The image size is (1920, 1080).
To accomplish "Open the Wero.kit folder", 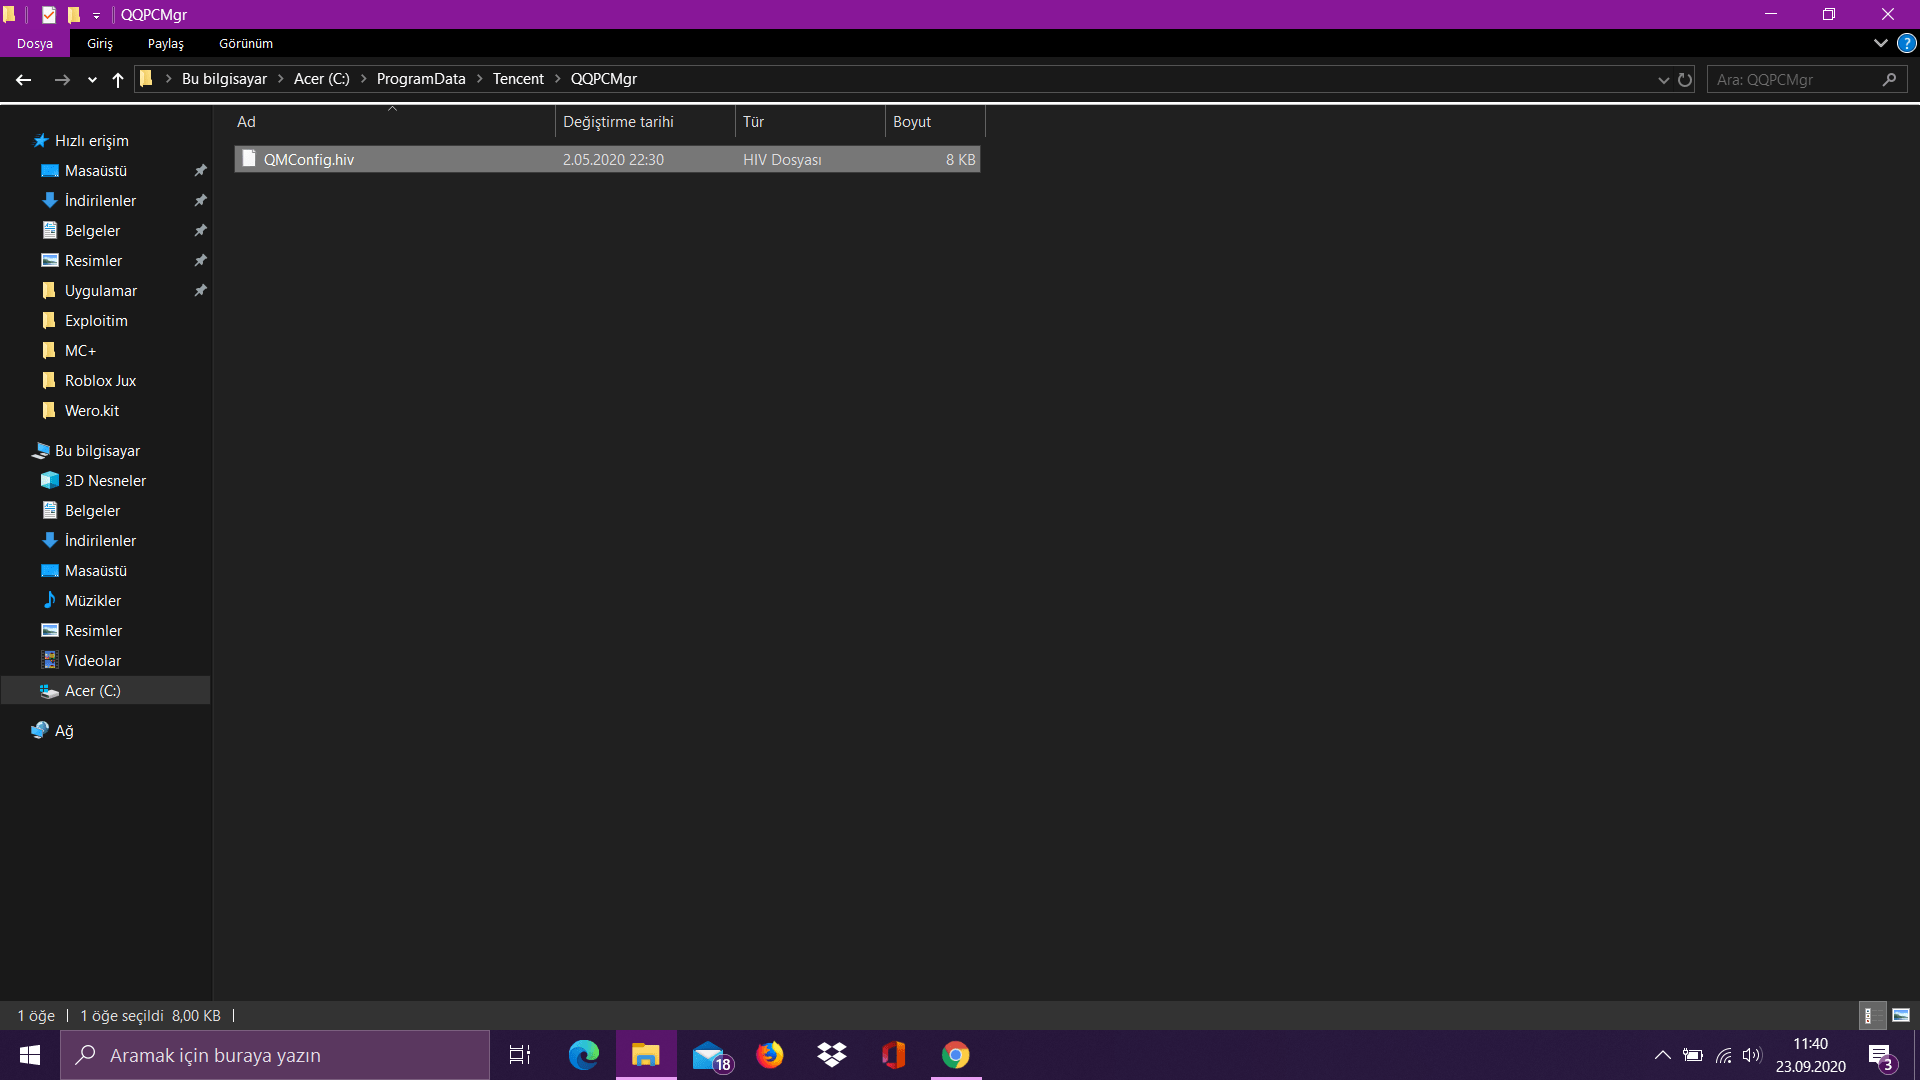I will (x=92, y=411).
